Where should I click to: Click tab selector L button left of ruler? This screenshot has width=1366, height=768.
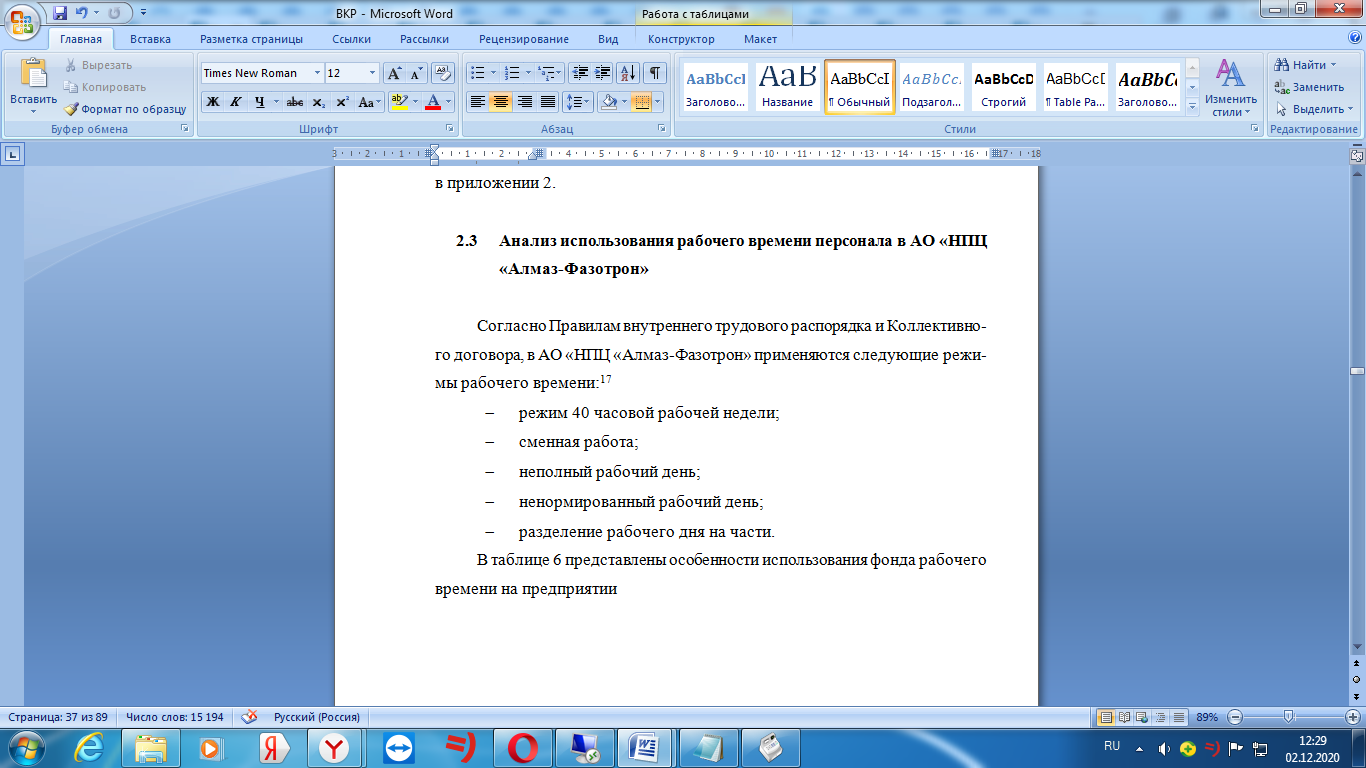tap(13, 154)
